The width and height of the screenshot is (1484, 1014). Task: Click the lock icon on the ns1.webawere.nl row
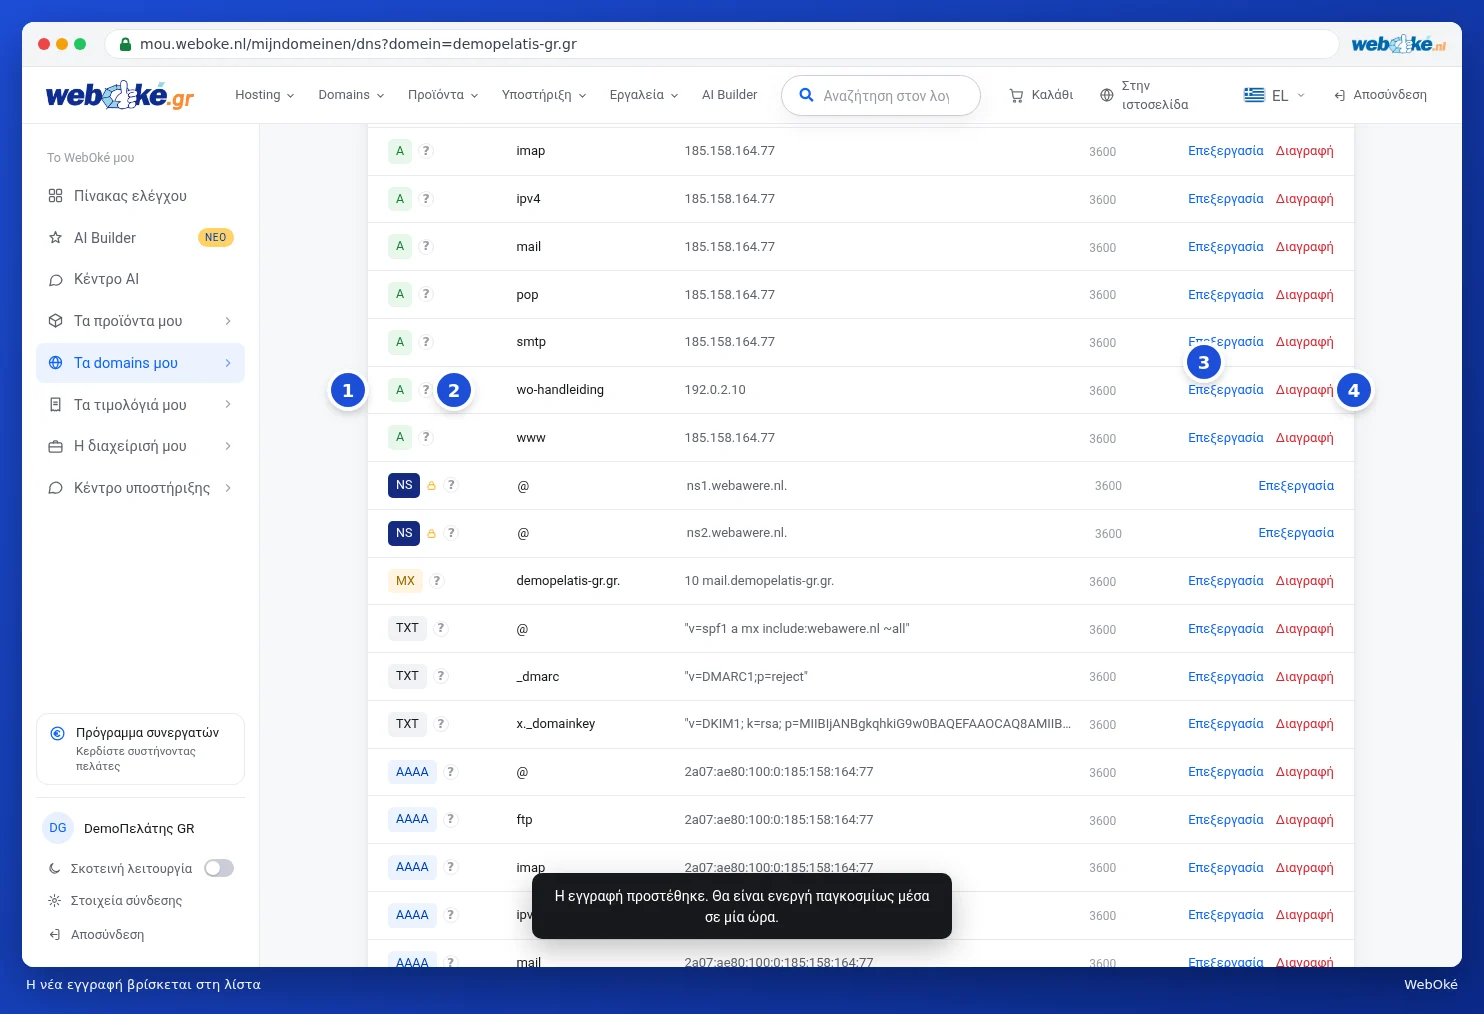(x=432, y=485)
